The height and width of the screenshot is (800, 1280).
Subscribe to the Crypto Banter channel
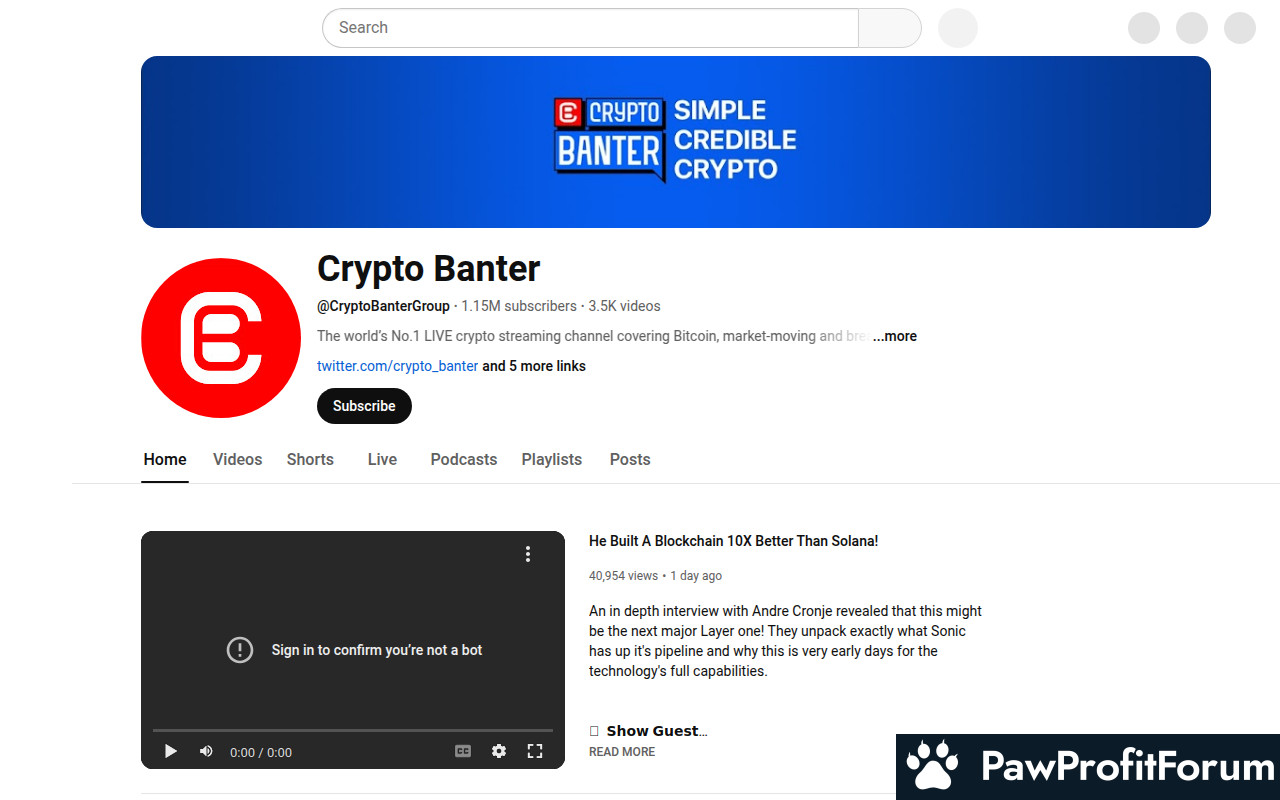point(364,406)
